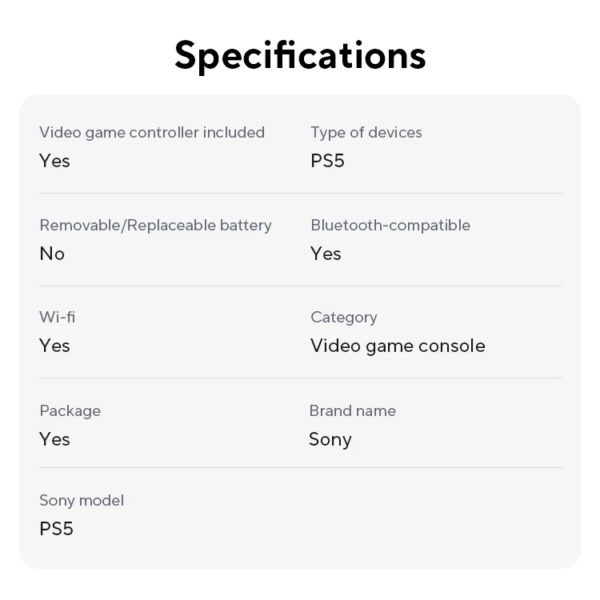The height and width of the screenshot is (600, 600).
Task: Select the 'Video game controller included' label
Action: click(x=152, y=132)
